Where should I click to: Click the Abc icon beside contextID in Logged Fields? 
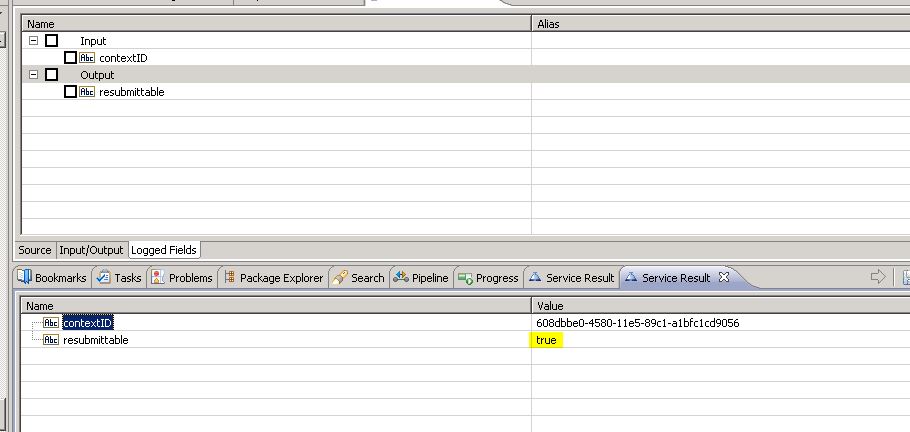coord(87,57)
